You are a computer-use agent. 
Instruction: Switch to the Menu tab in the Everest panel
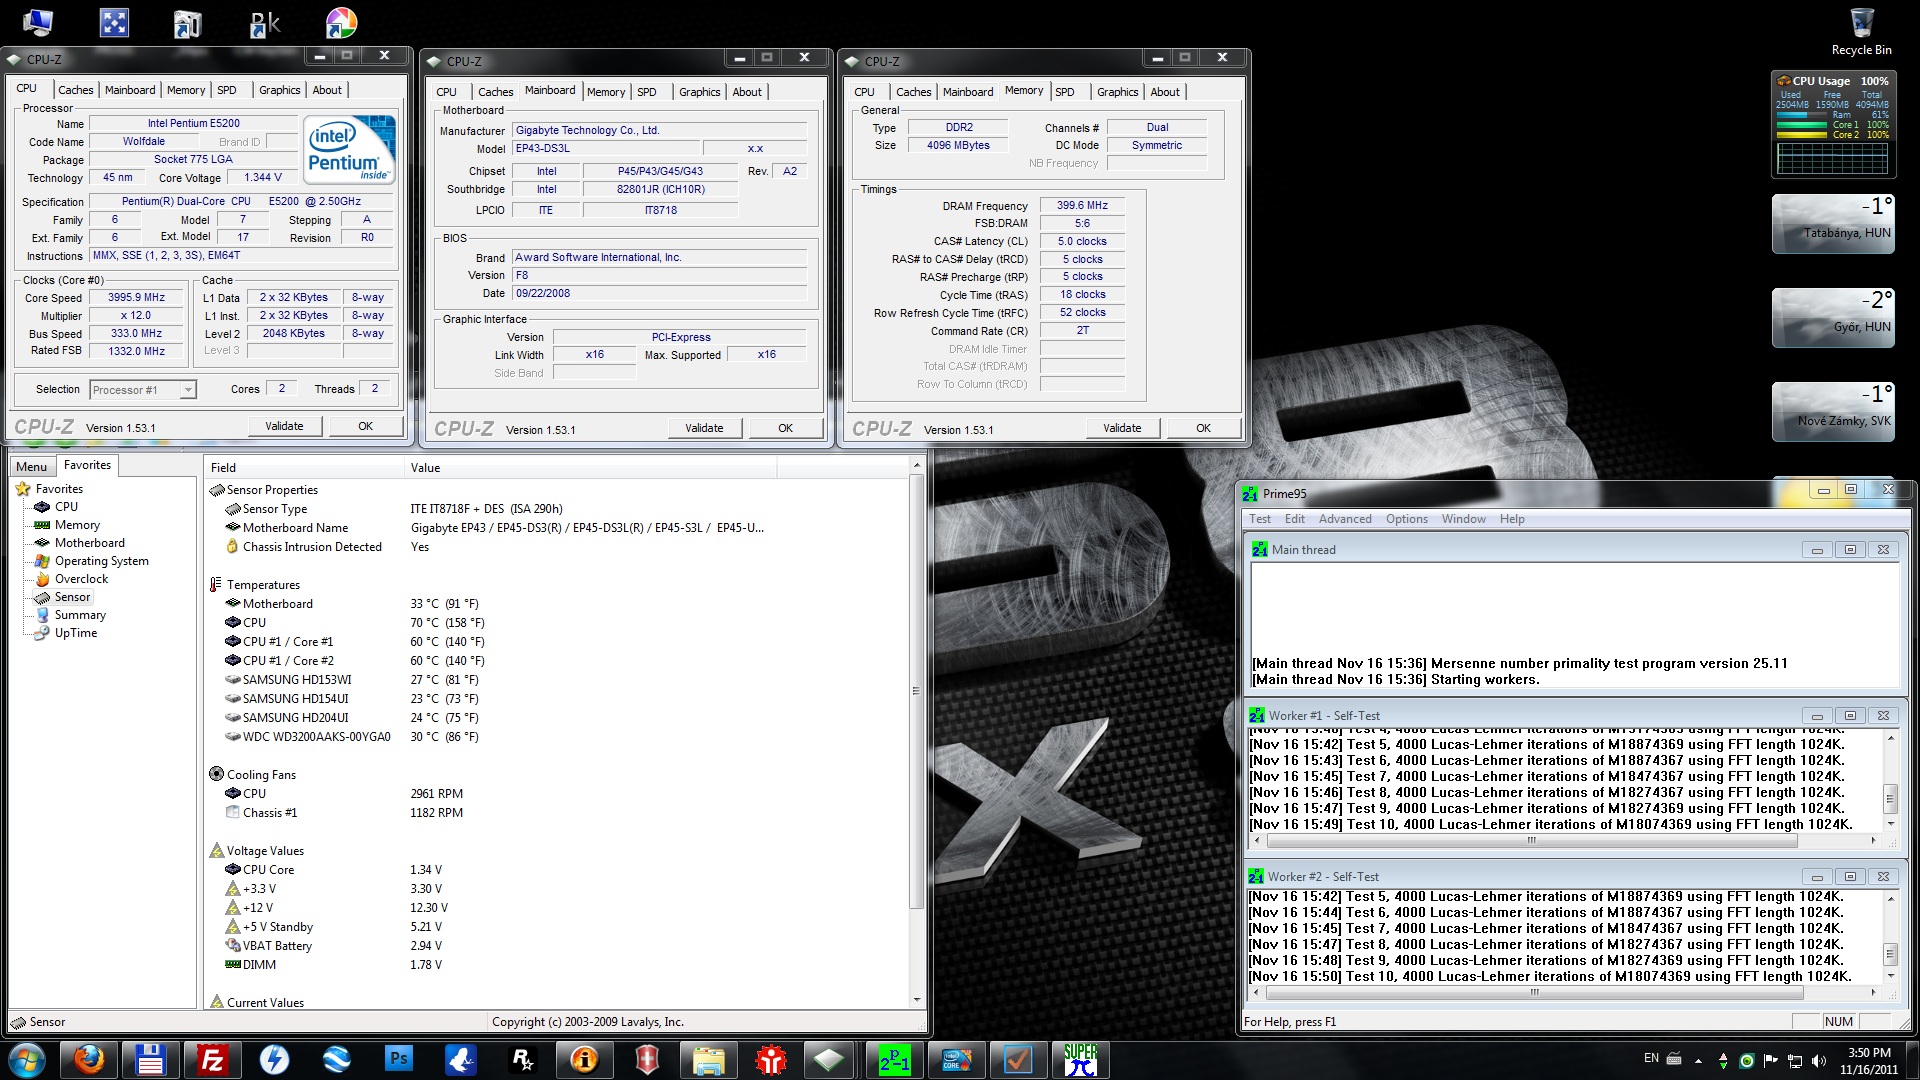31,466
